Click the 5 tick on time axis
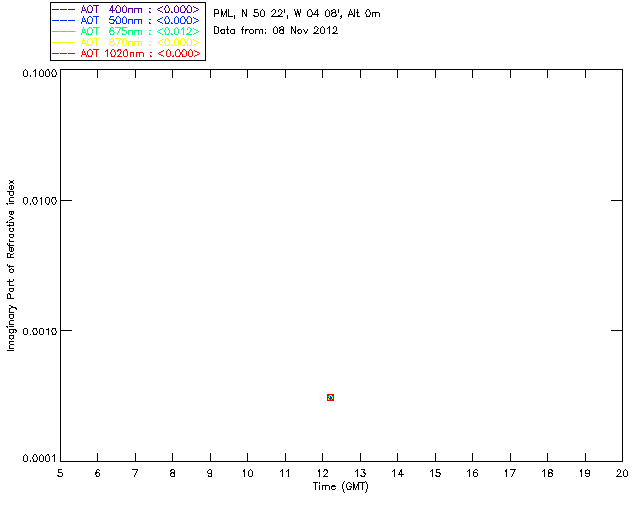Screen dimensions: 640x512 (x=60, y=473)
